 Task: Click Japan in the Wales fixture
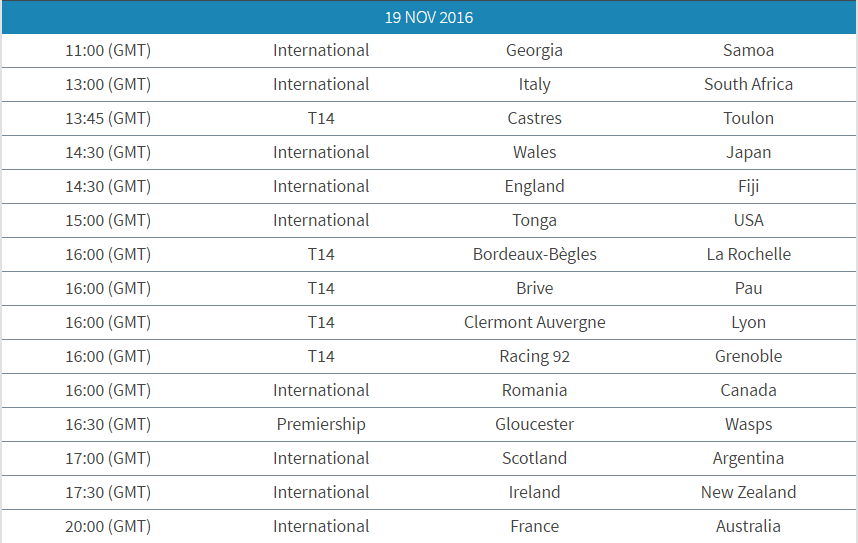tap(748, 152)
